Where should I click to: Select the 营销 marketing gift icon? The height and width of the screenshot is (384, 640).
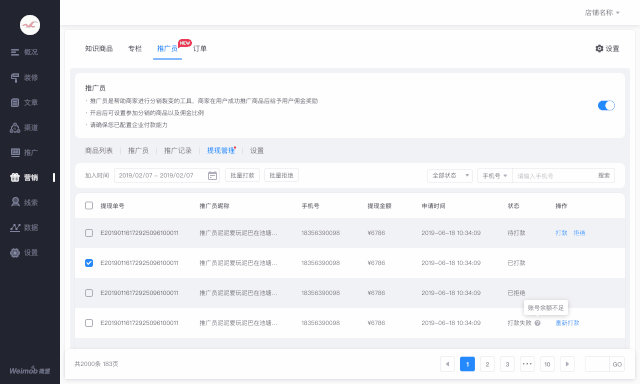click(x=15, y=178)
